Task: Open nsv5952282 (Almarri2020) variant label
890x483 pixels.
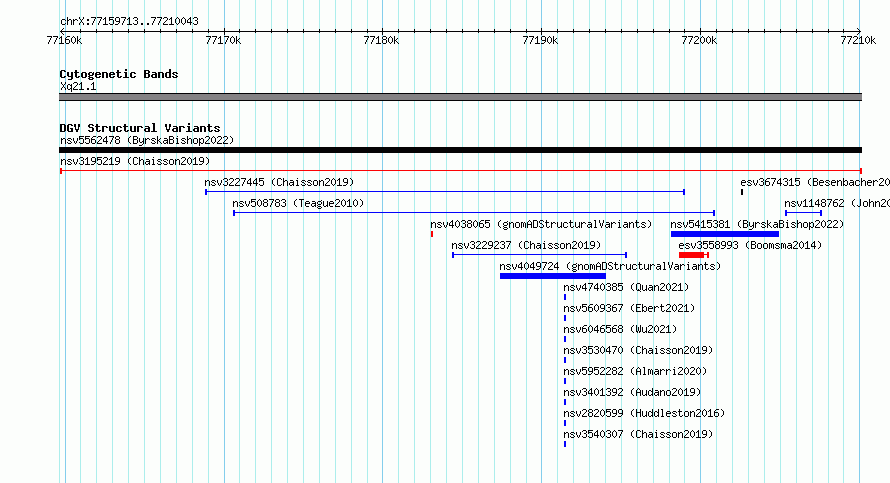Action: 635,371
